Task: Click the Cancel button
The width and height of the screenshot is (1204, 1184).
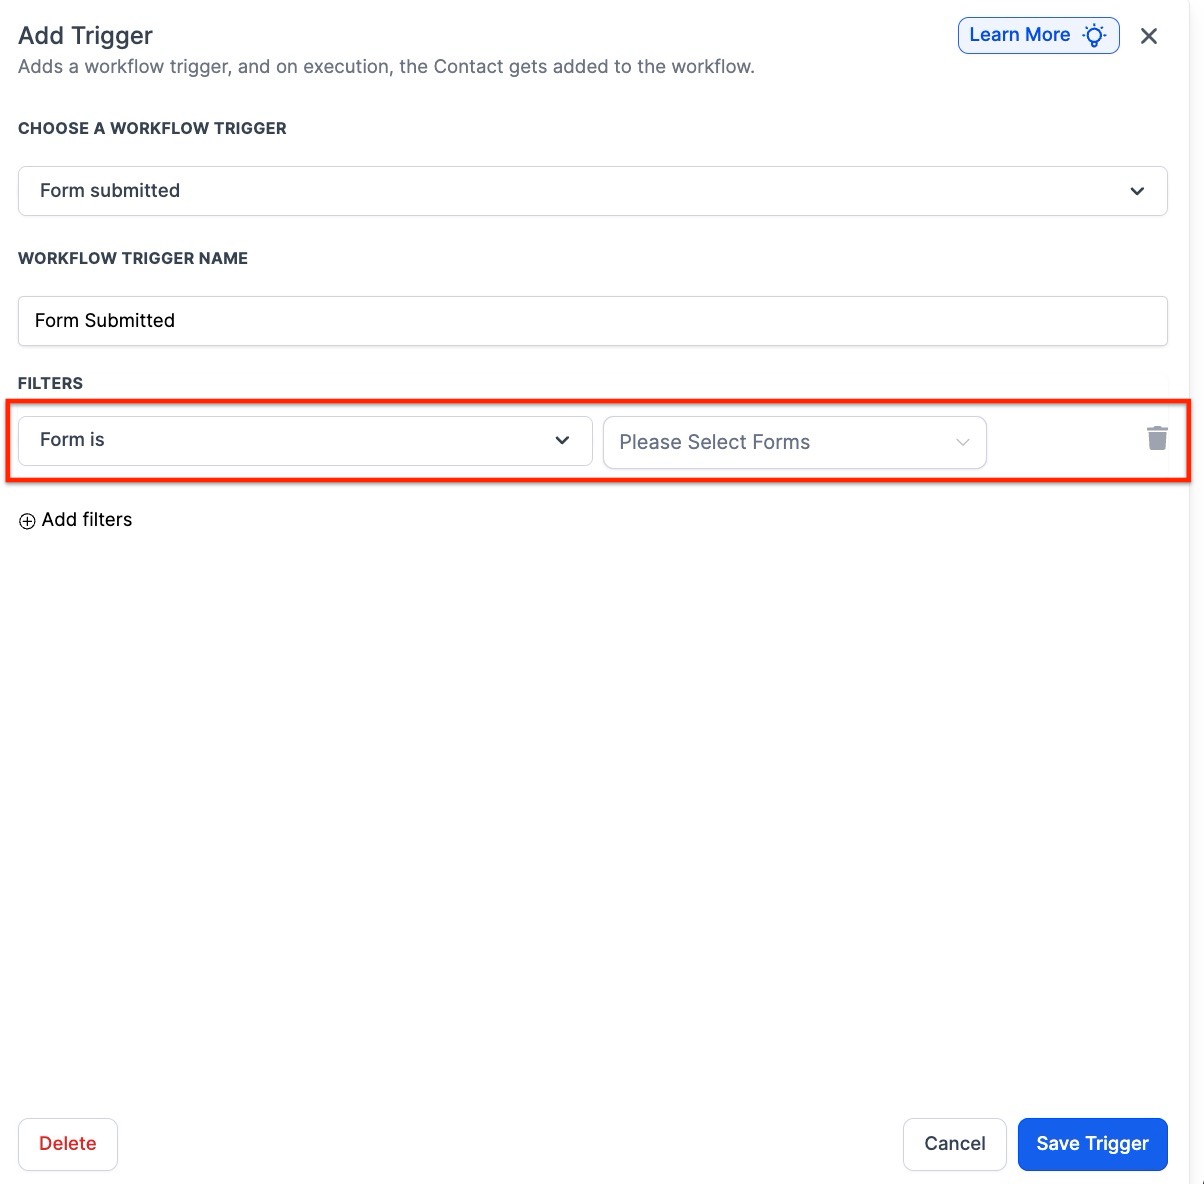Action: [x=954, y=1144]
